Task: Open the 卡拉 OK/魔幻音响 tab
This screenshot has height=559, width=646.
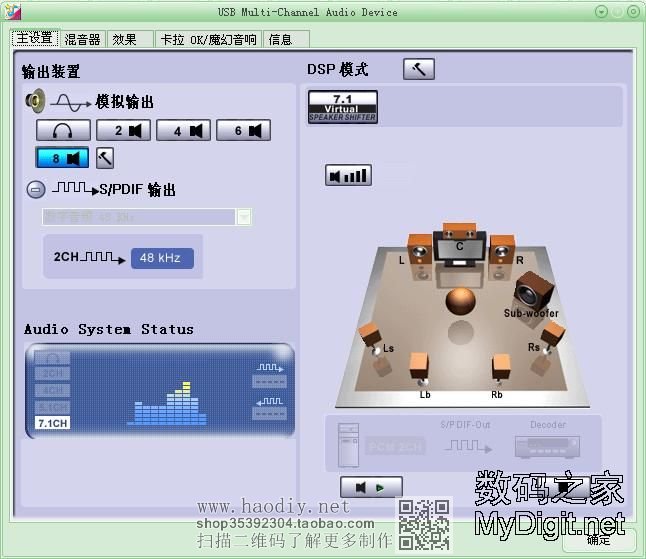Action: [x=208, y=39]
